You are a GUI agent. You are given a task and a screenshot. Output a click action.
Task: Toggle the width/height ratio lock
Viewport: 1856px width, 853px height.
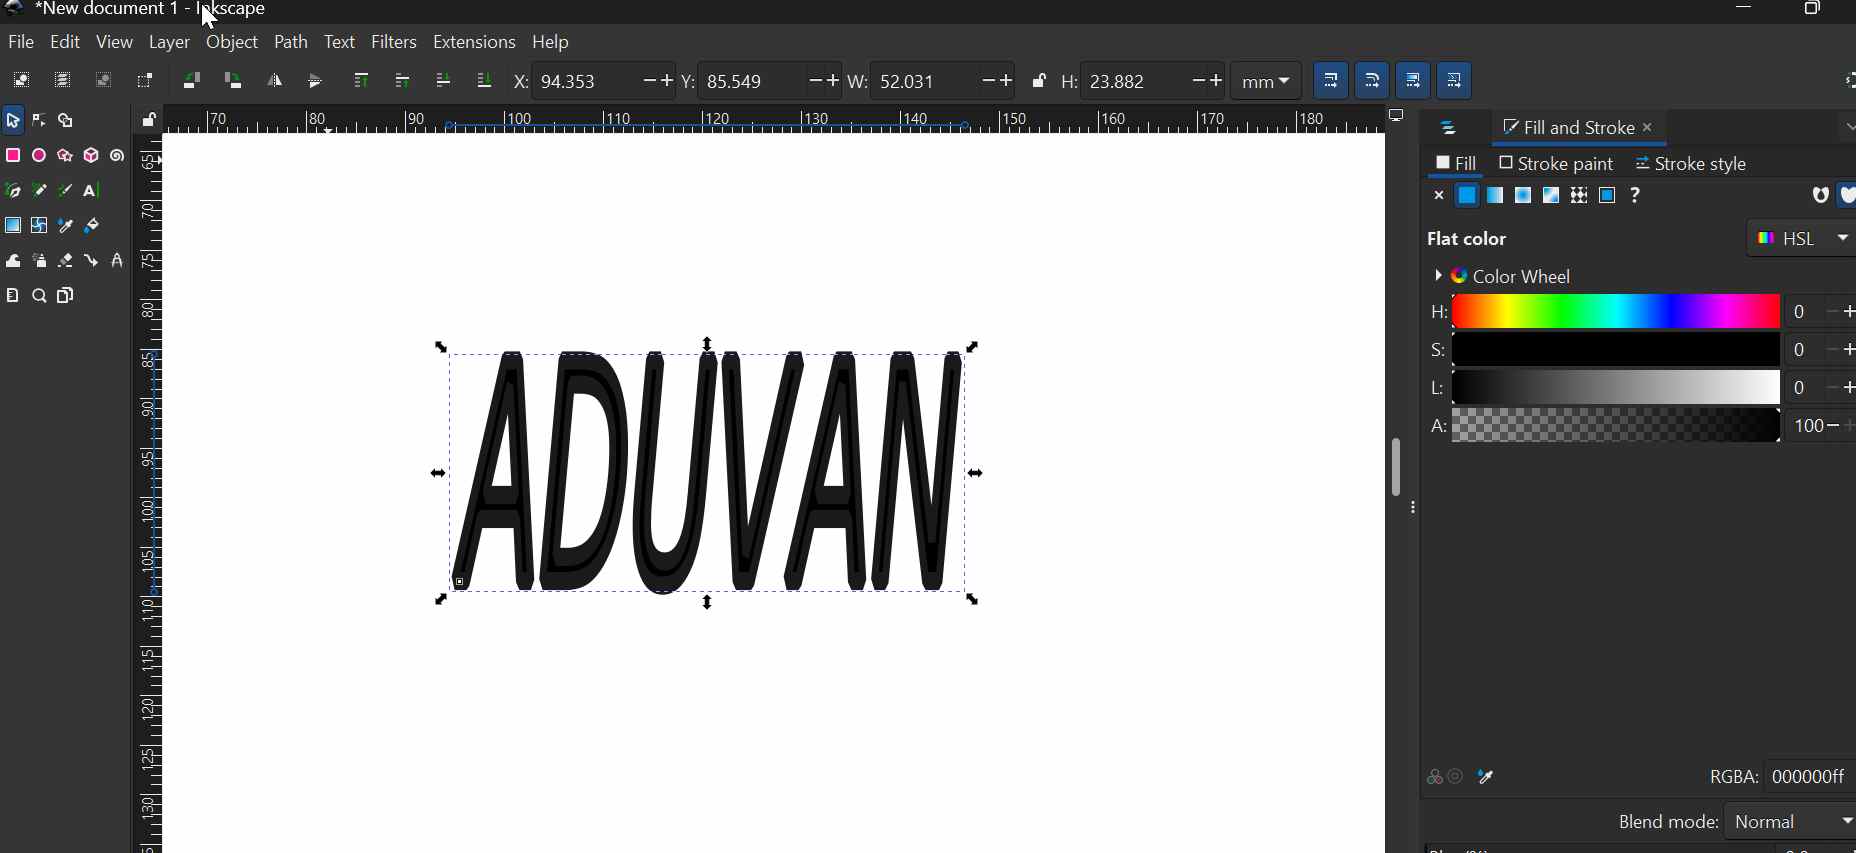click(x=1039, y=81)
